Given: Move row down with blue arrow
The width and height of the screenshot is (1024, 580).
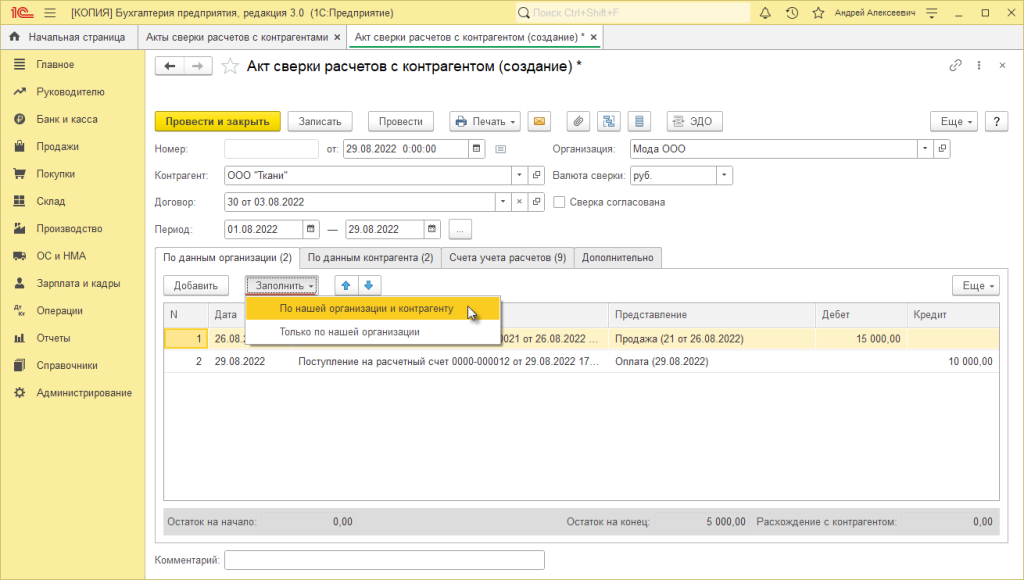Looking at the screenshot, I should coord(367,285).
